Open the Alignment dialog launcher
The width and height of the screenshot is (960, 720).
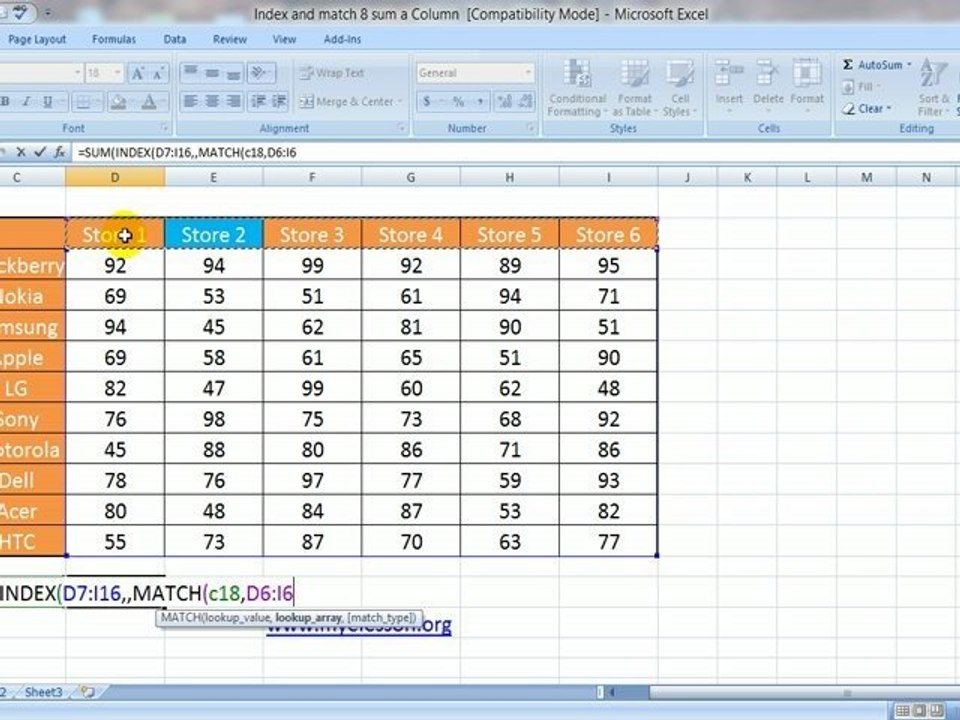coord(401,128)
